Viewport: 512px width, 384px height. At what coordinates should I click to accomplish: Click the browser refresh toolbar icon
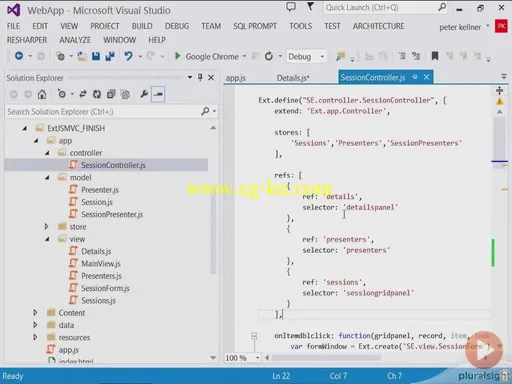coord(269,56)
